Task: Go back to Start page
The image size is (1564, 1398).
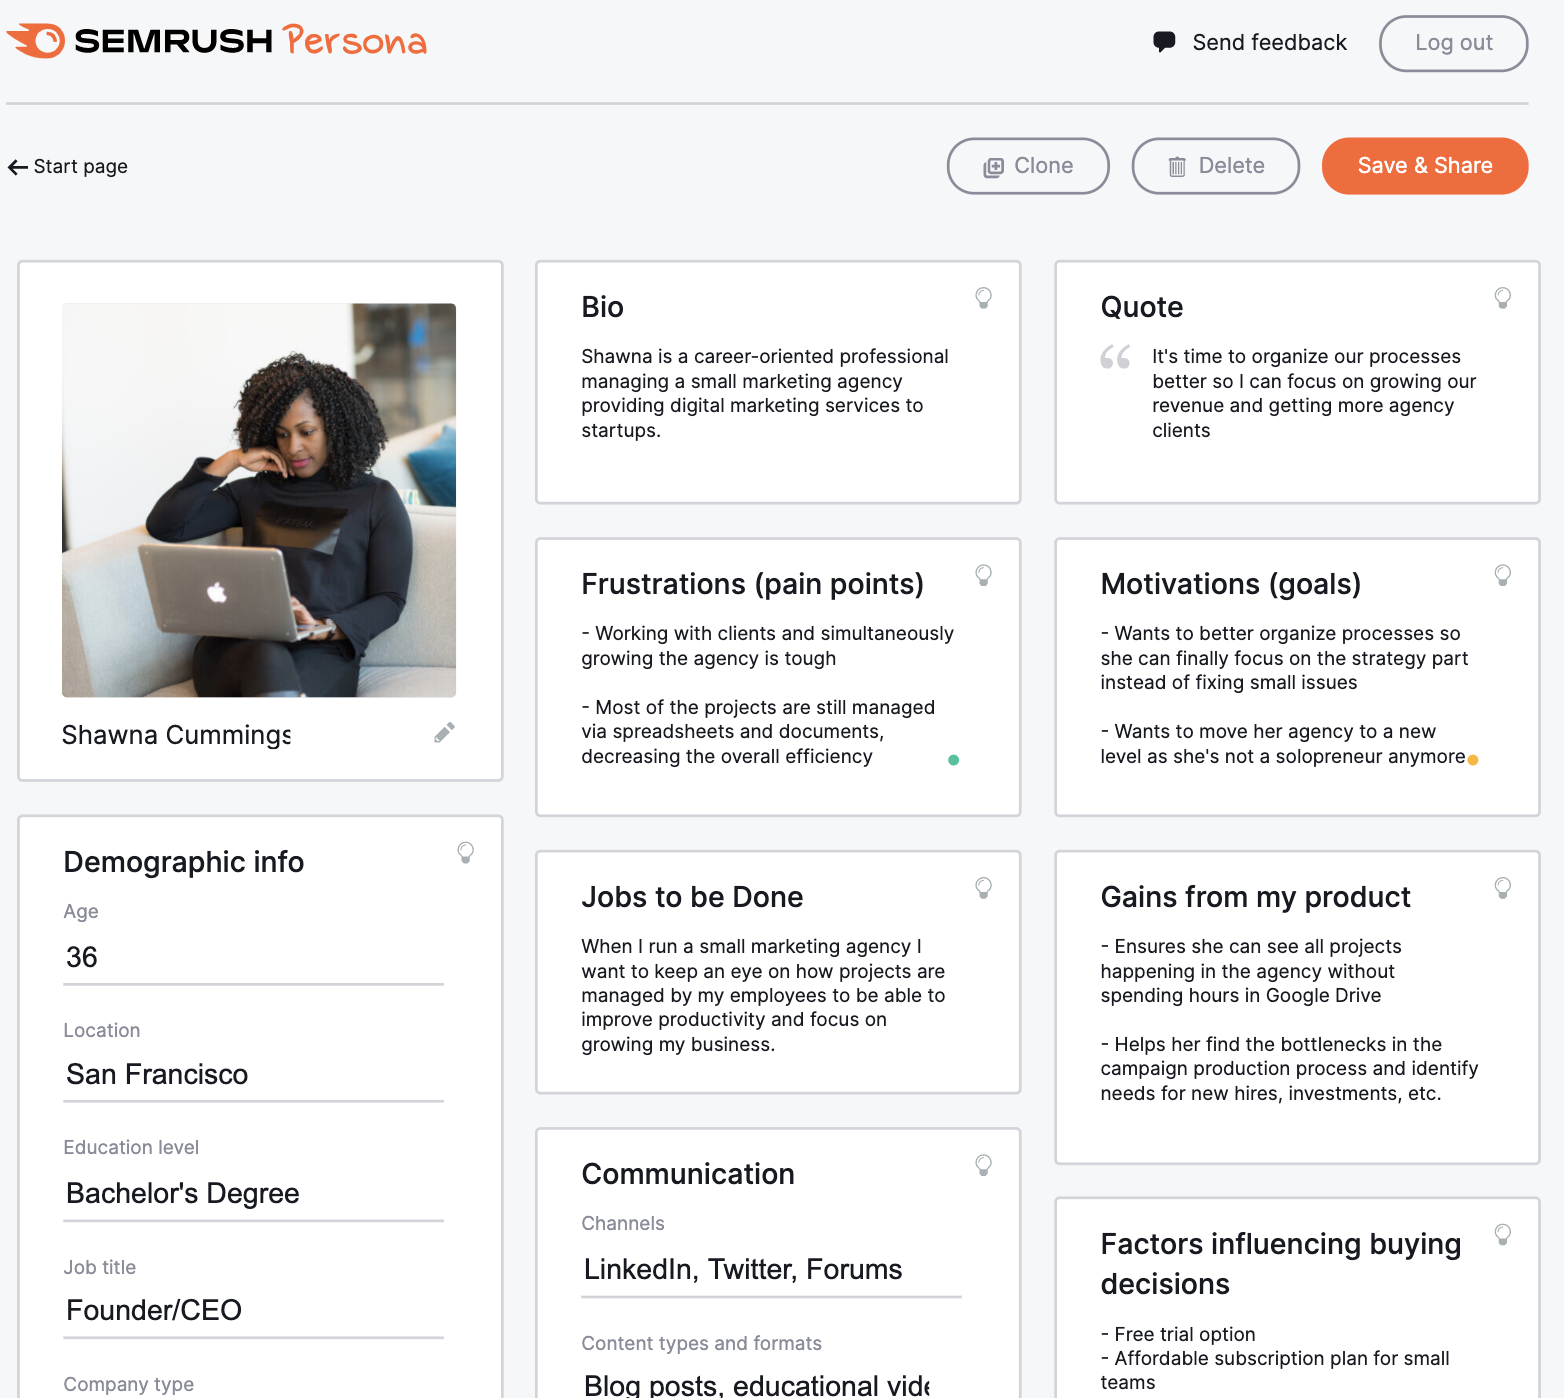Action: coord(68,166)
